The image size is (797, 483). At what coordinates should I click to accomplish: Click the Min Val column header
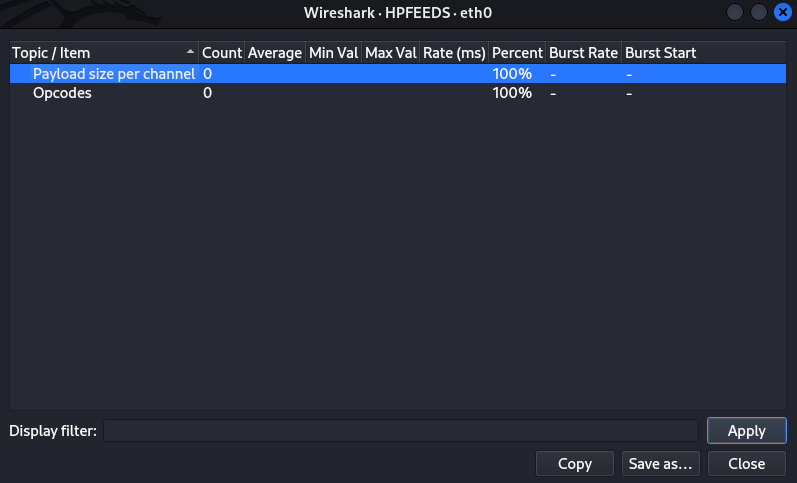pyautogui.click(x=333, y=52)
